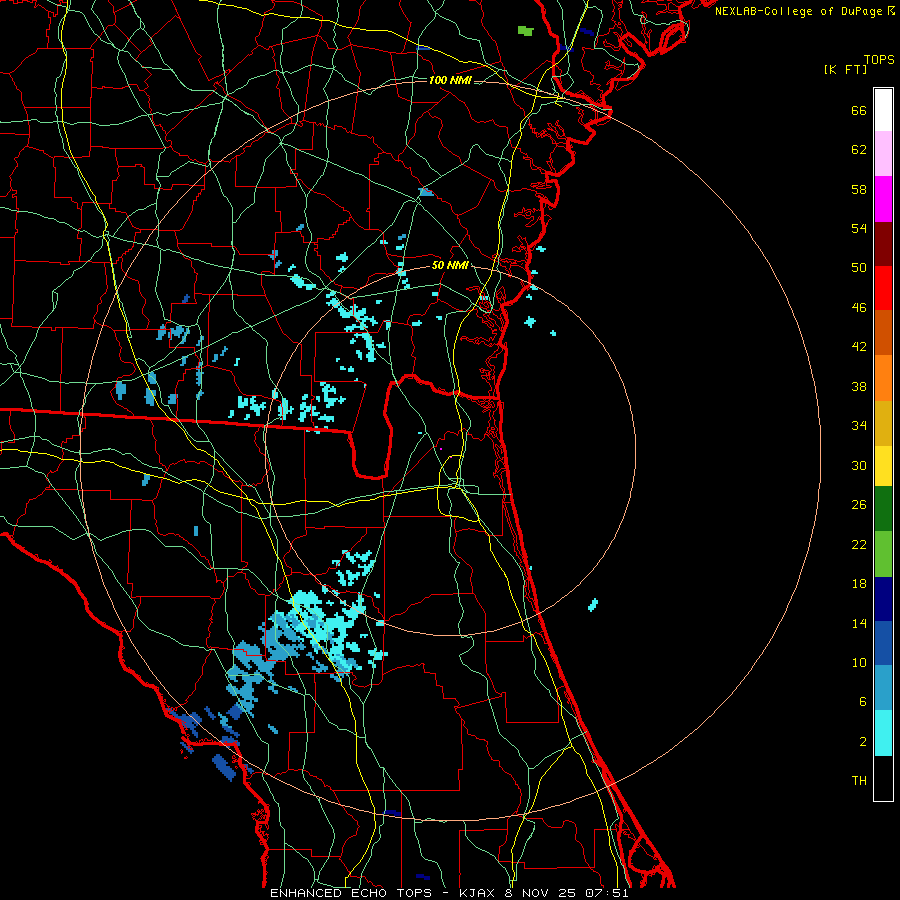
Task: Click the 62 legend value
Action: [x=859, y=150]
